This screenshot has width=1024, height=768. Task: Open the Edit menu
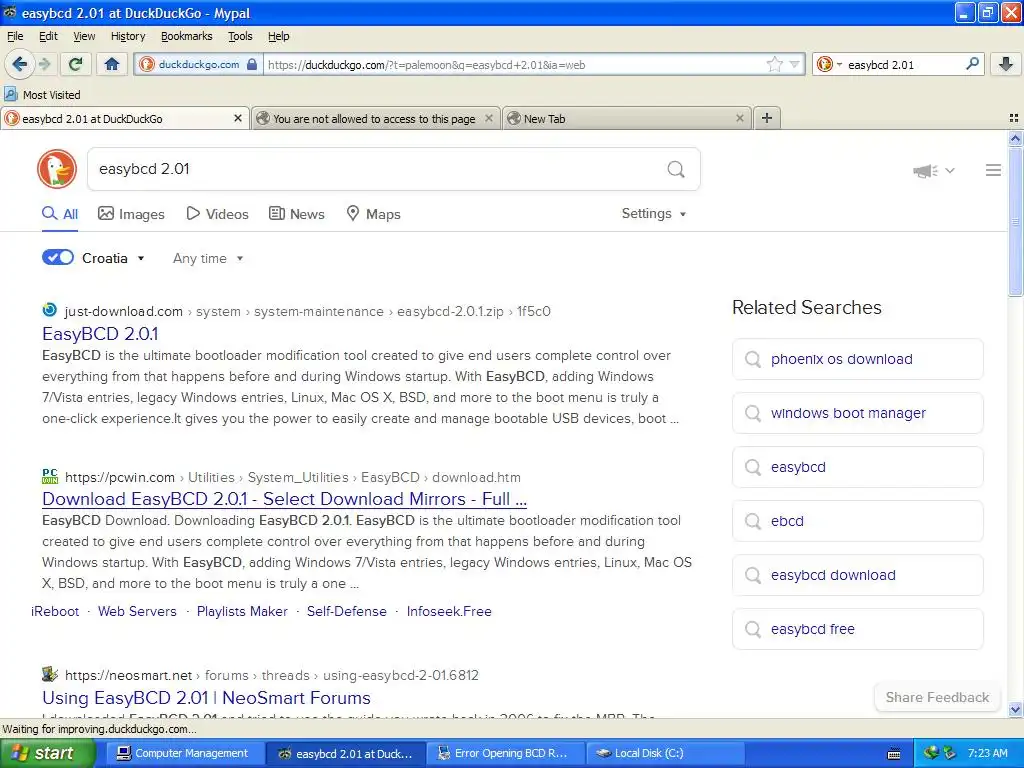pyautogui.click(x=48, y=36)
